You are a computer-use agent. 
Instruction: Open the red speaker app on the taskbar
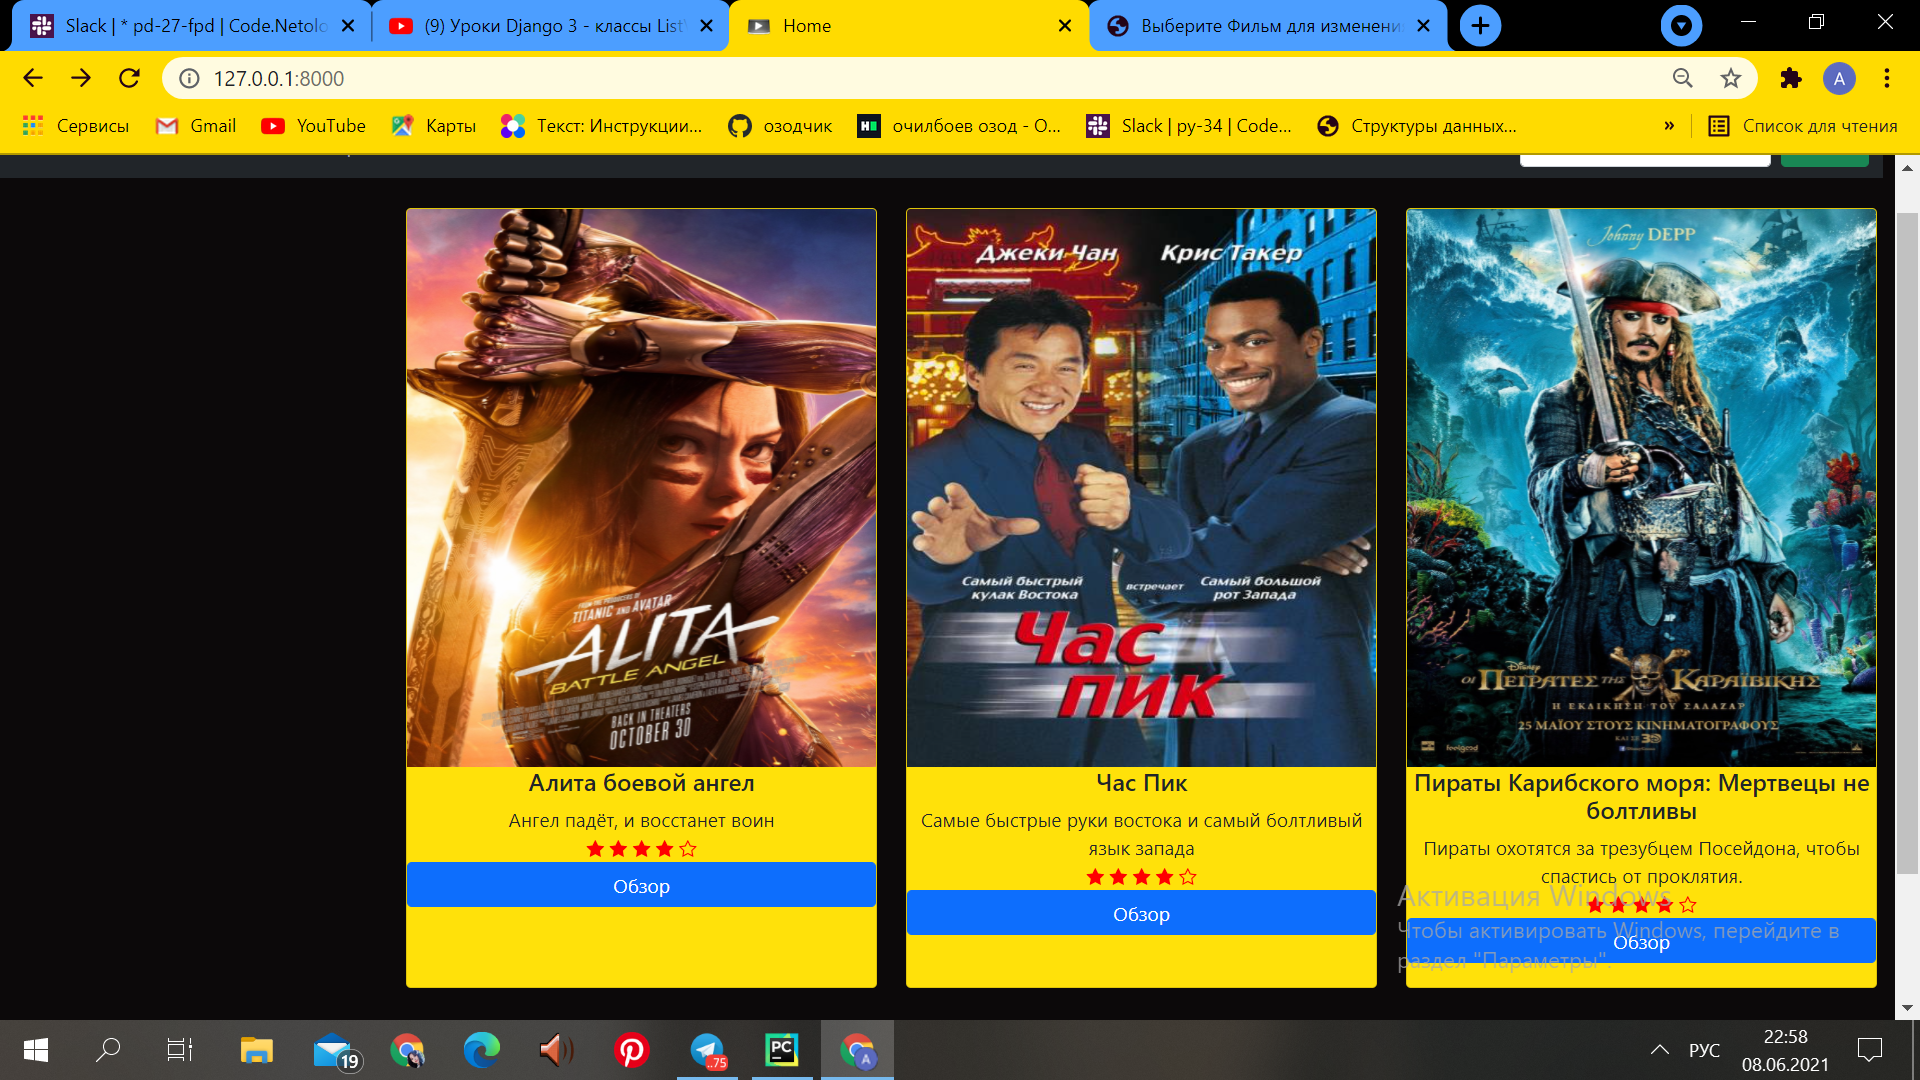click(x=556, y=1050)
